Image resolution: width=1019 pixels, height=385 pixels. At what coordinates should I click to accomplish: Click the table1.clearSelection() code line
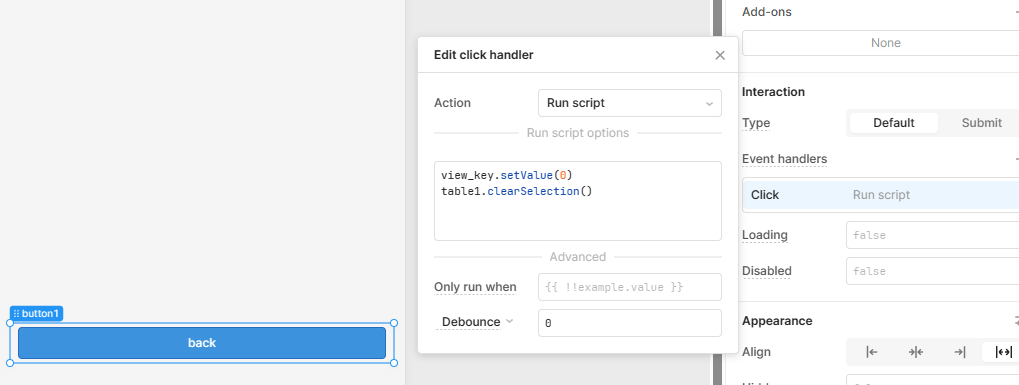coord(517,191)
